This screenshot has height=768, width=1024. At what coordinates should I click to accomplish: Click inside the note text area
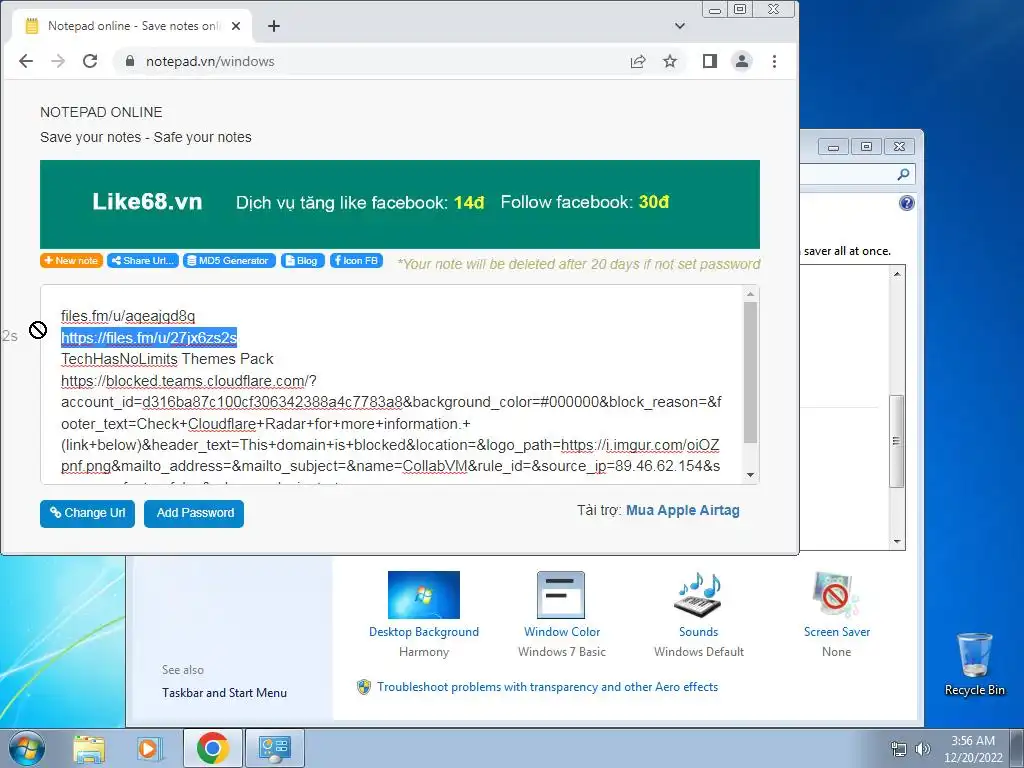pyautogui.click(x=392, y=385)
